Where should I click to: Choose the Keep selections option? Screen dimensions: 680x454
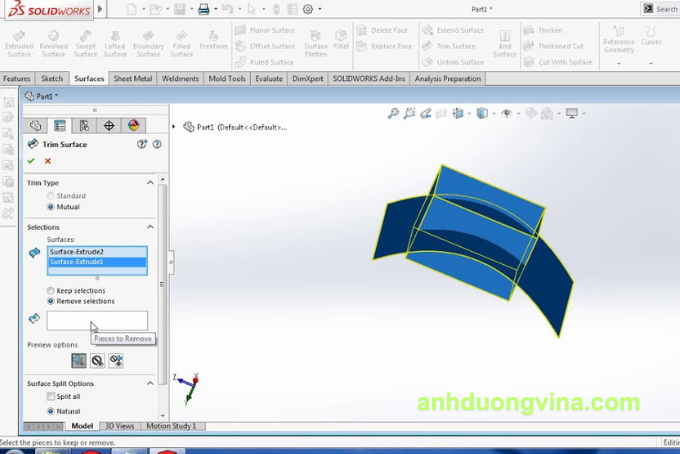pos(51,291)
